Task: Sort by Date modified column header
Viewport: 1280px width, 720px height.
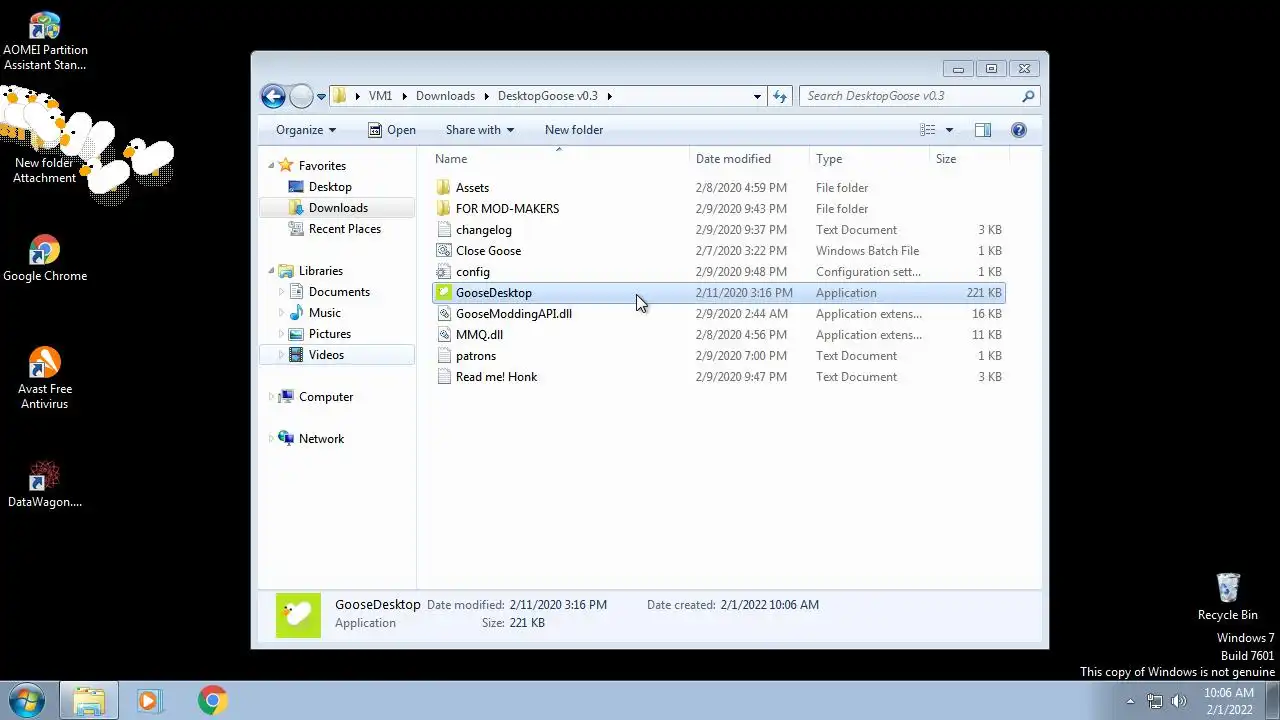Action: (750, 159)
